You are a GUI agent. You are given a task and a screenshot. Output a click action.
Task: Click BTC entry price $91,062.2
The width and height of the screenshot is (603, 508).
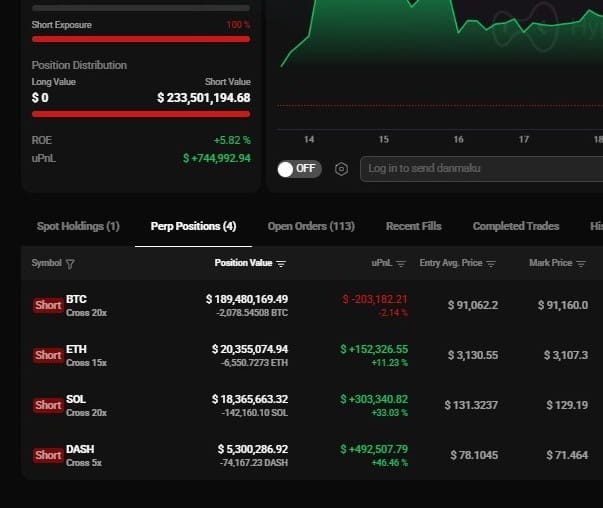(473, 305)
